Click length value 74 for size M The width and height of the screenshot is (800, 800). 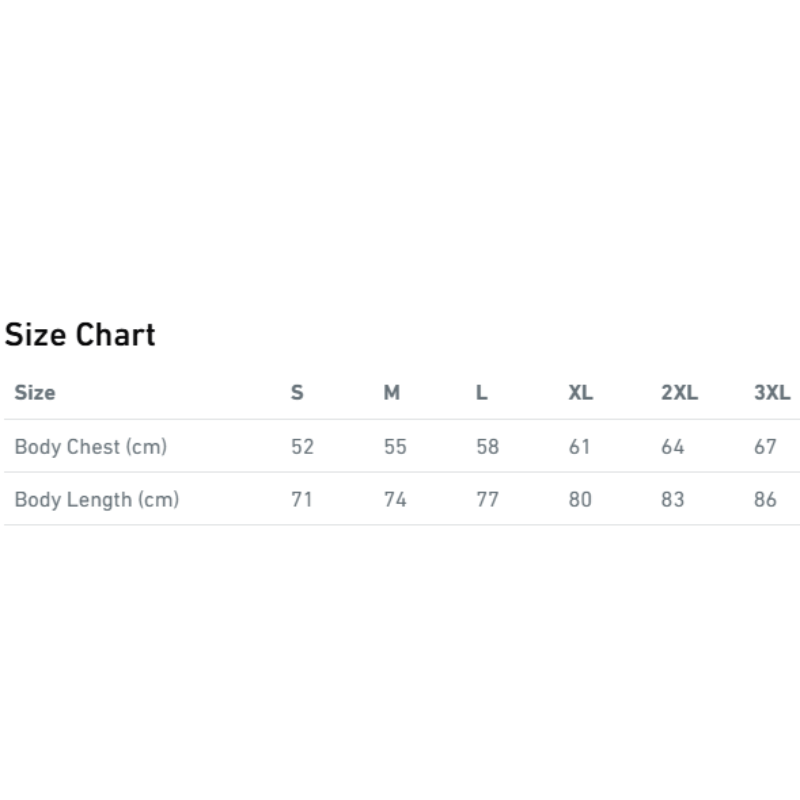click(395, 499)
